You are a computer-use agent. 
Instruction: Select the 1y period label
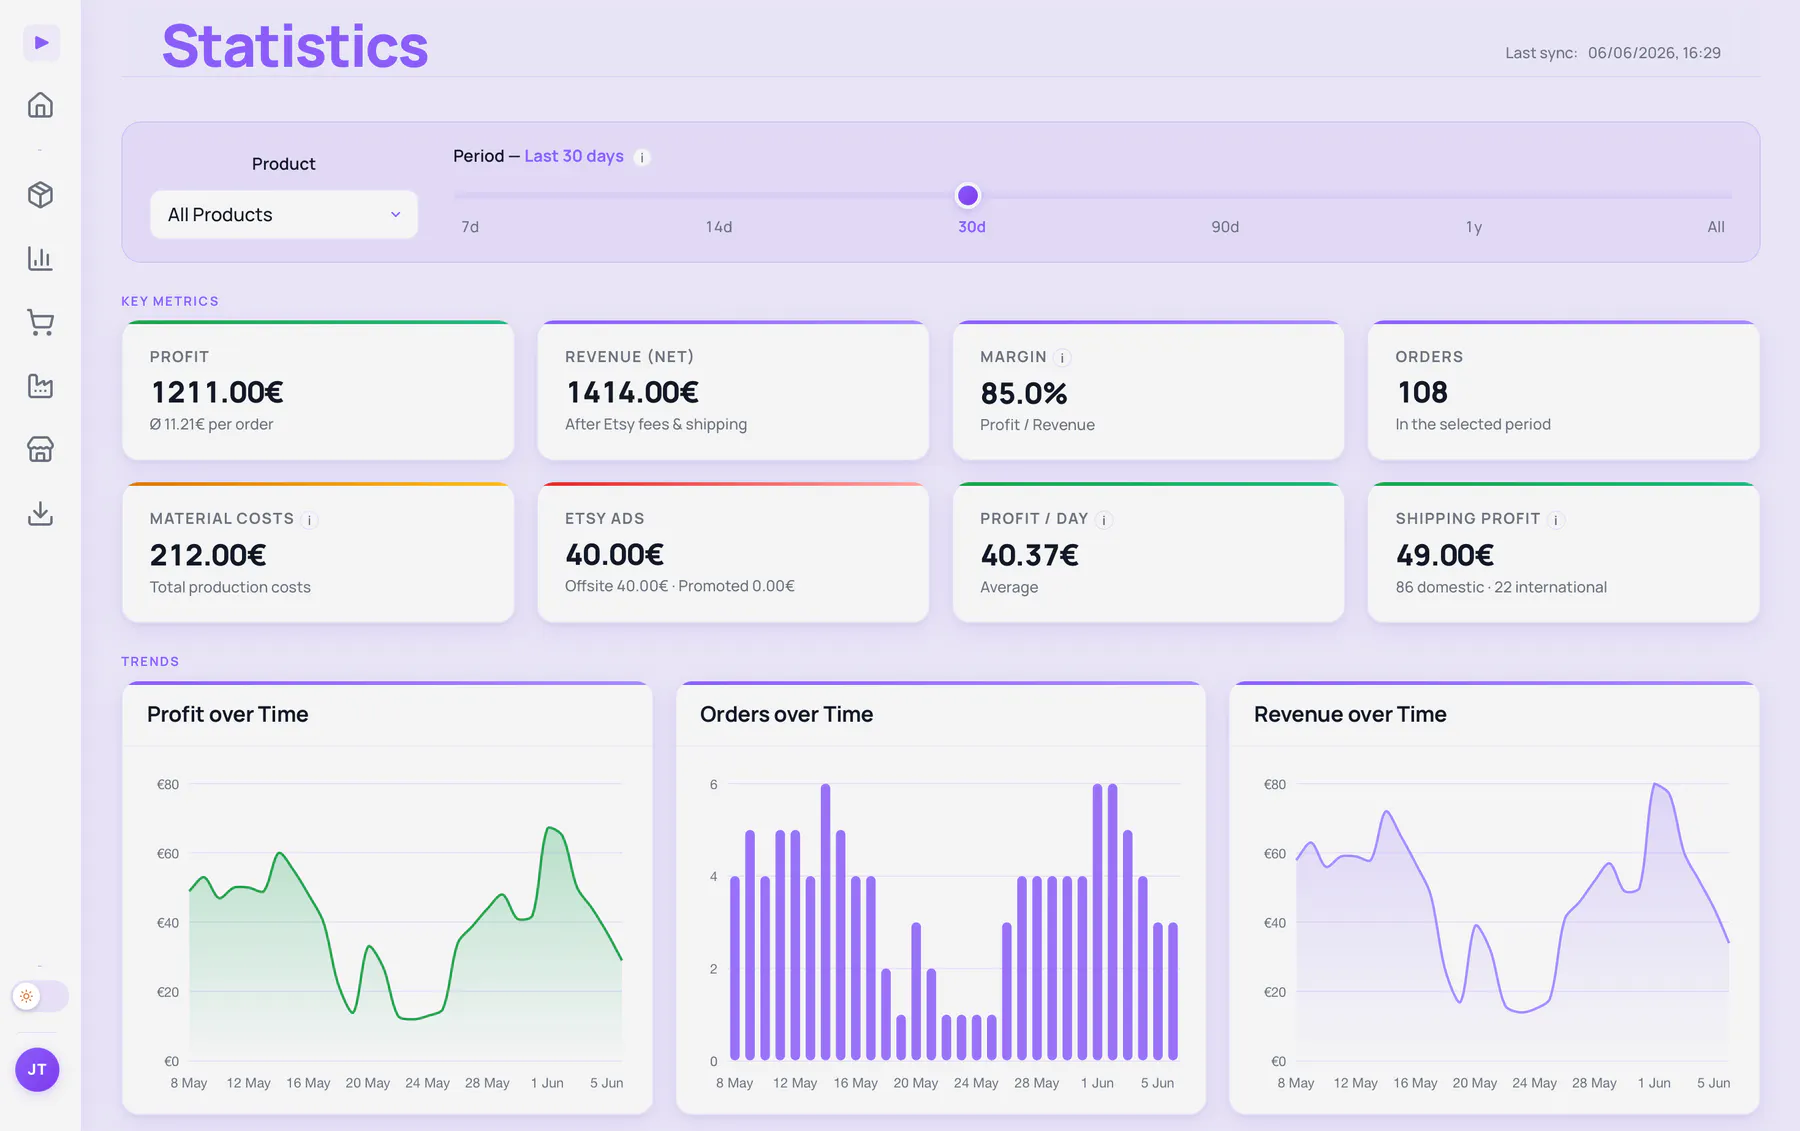[x=1474, y=227]
